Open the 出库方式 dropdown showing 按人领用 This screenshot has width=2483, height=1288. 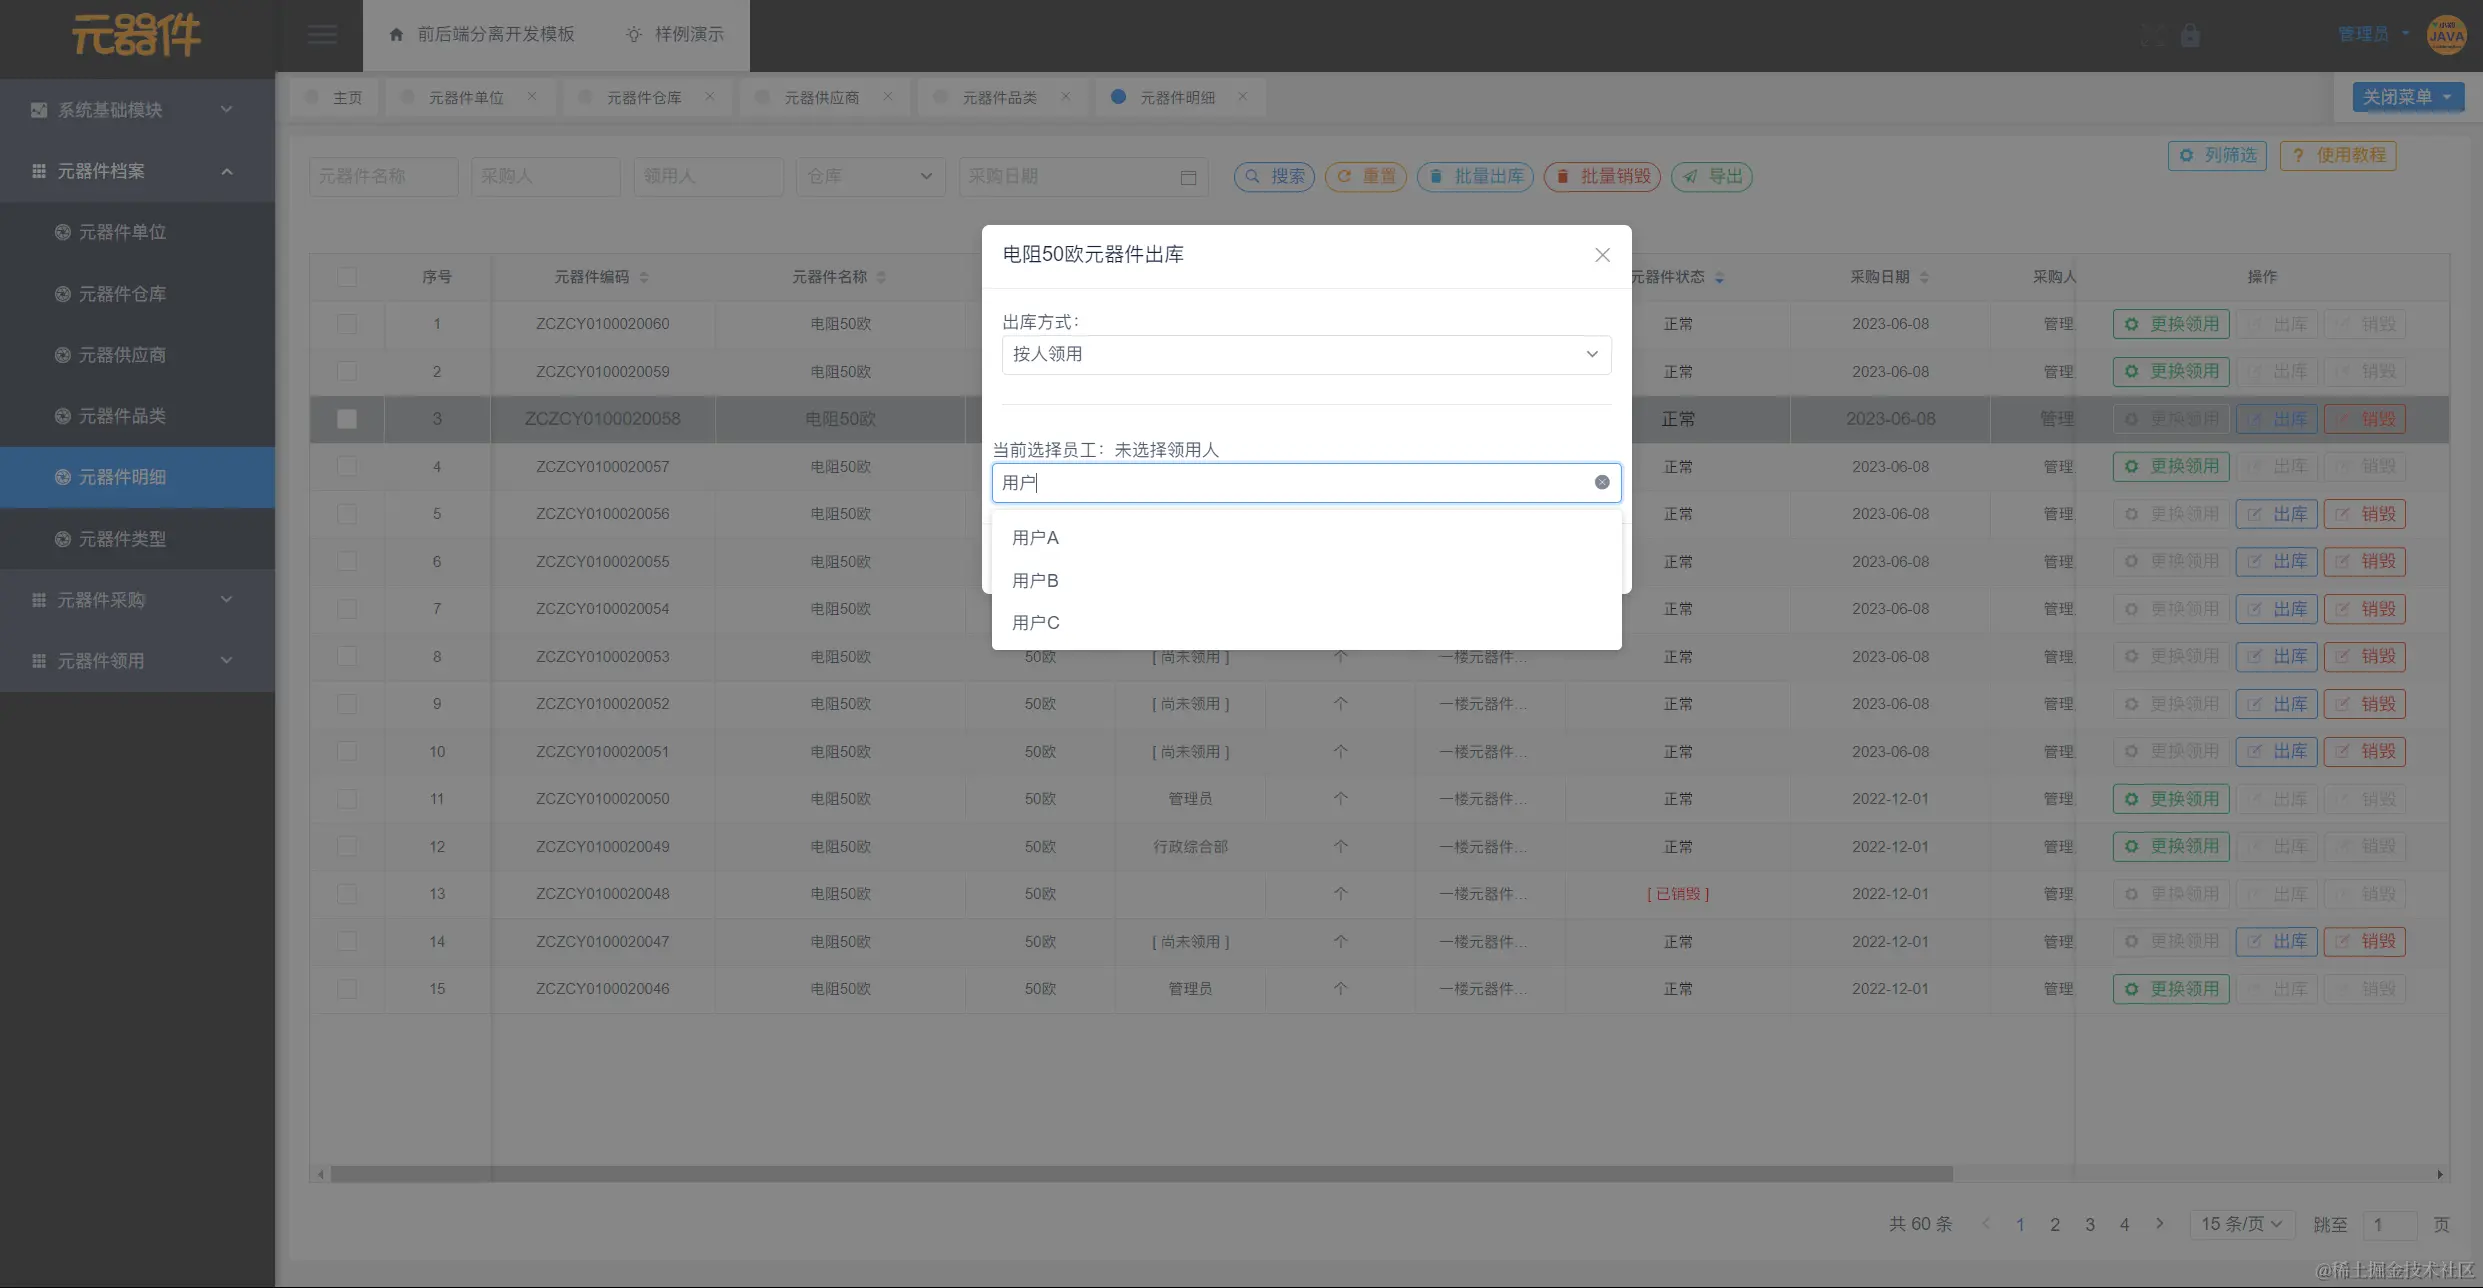click(x=1305, y=354)
